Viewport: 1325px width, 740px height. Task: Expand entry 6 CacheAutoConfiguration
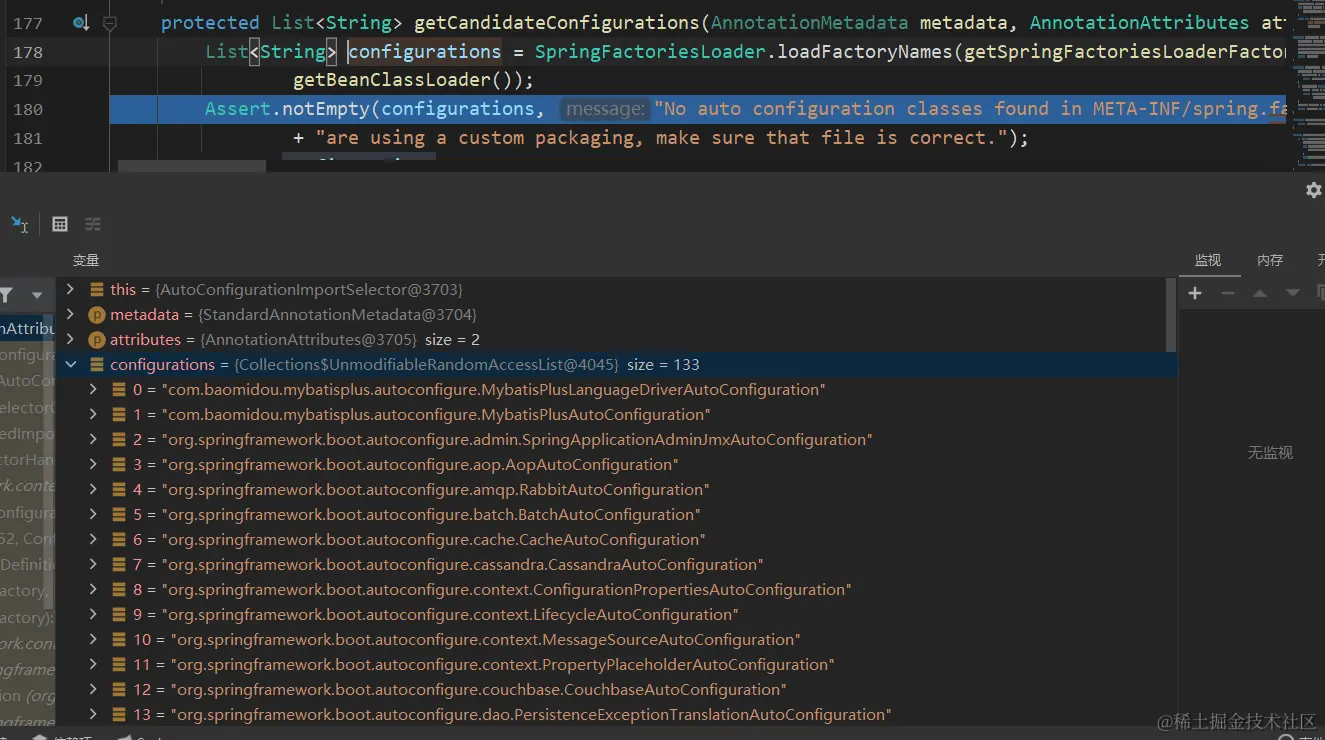93,540
